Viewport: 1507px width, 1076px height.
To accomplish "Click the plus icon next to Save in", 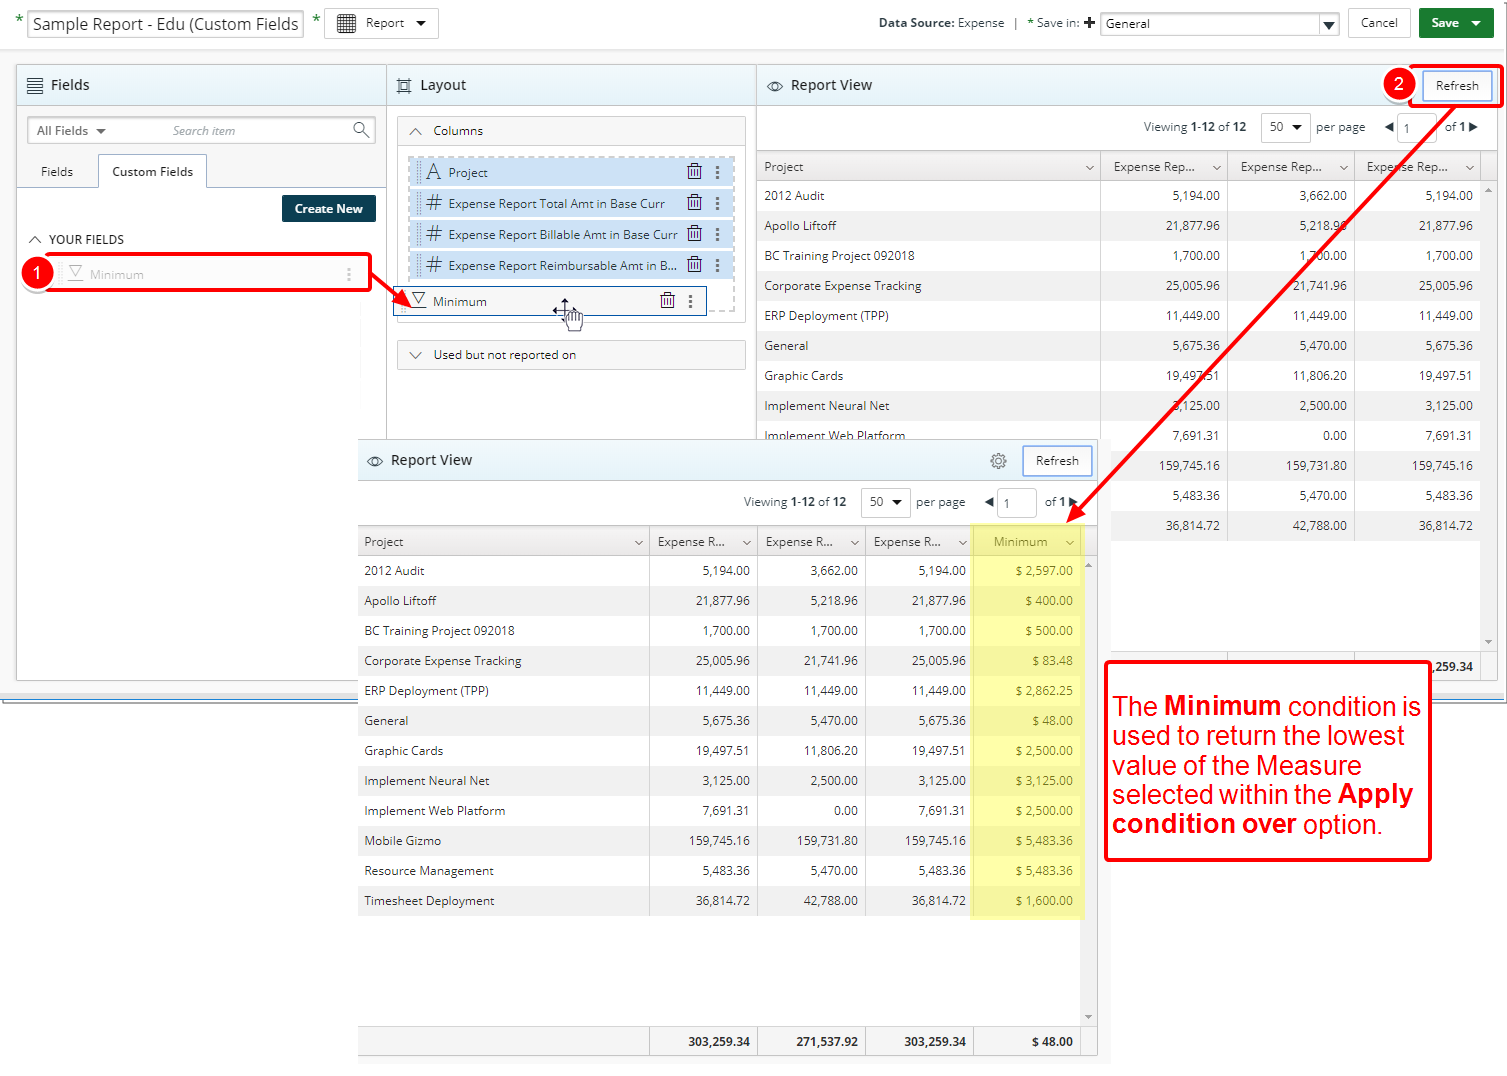I will (1089, 23).
